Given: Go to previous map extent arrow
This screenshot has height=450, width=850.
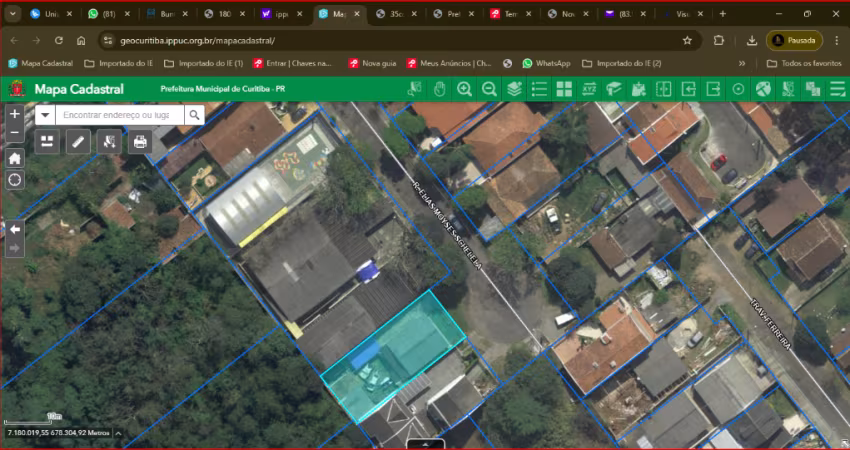Looking at the screenshot, I should (15, 229).
